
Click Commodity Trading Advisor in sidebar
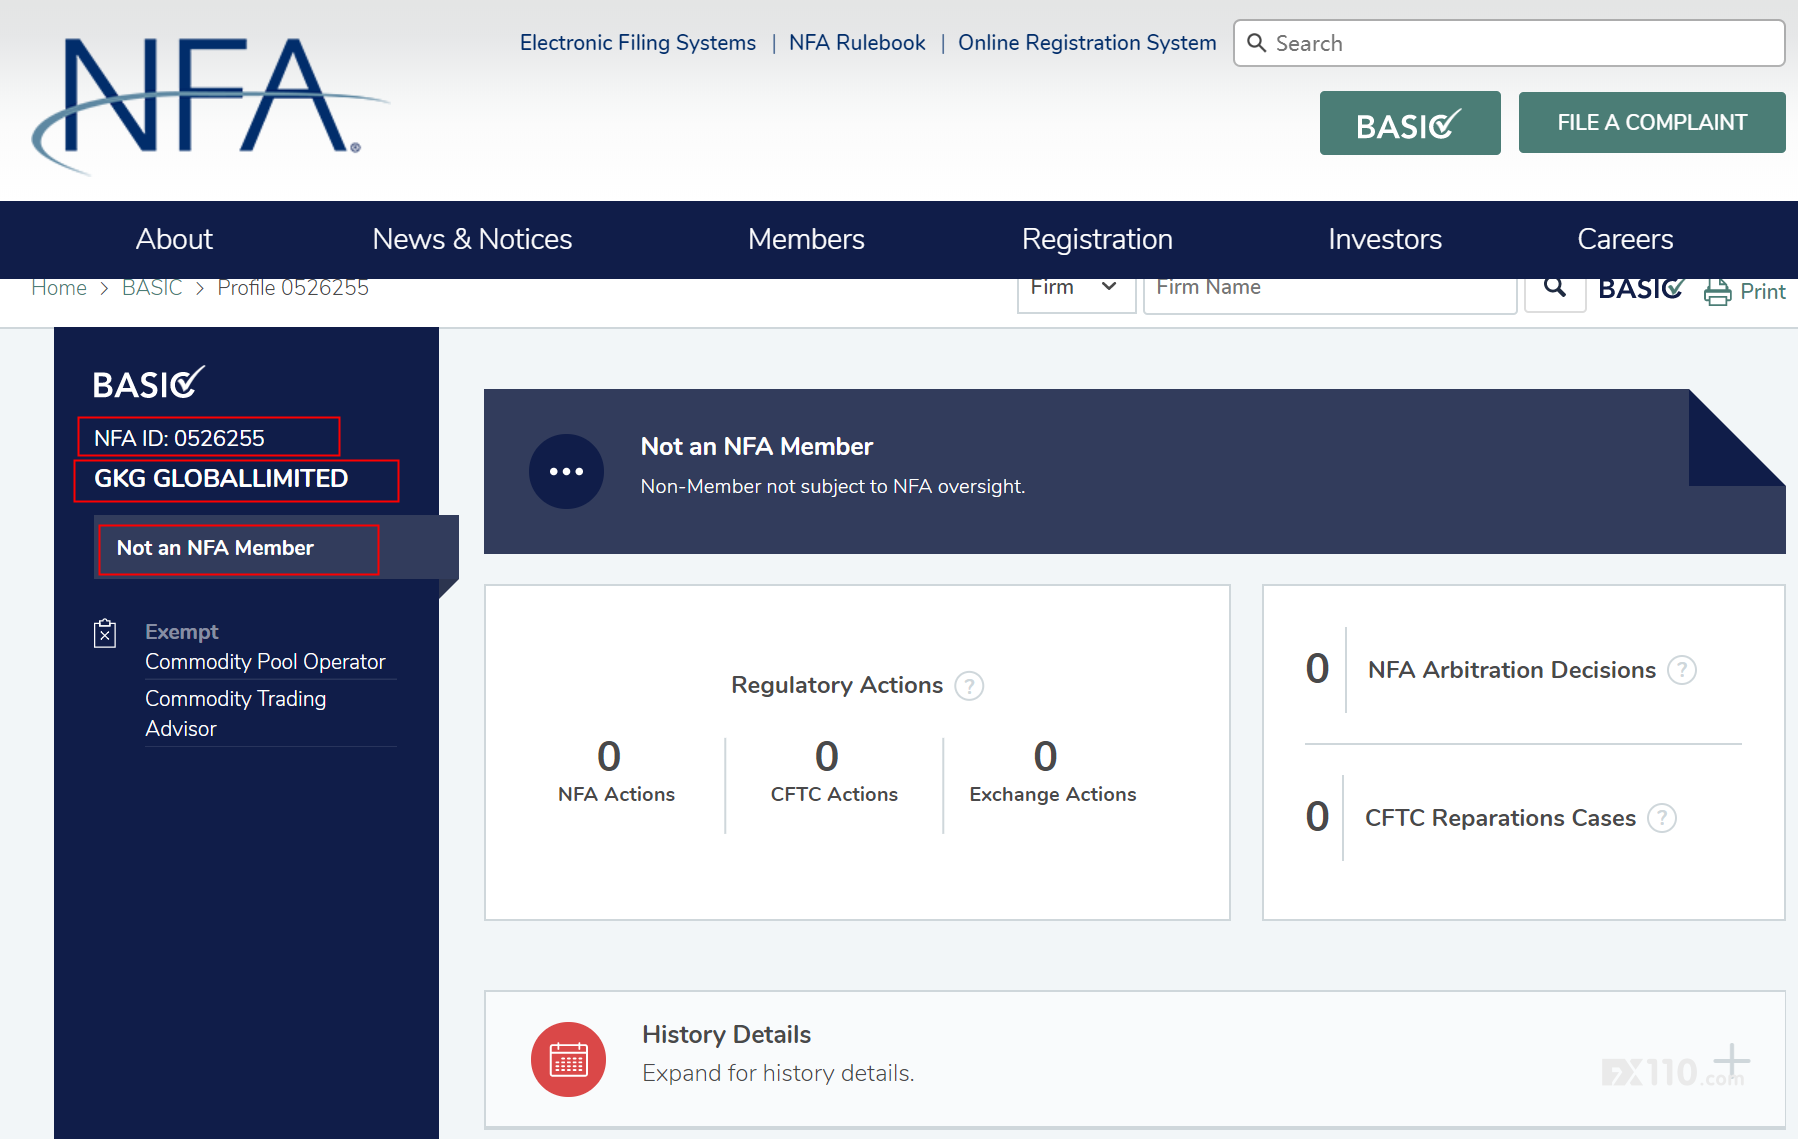[235, 714]
